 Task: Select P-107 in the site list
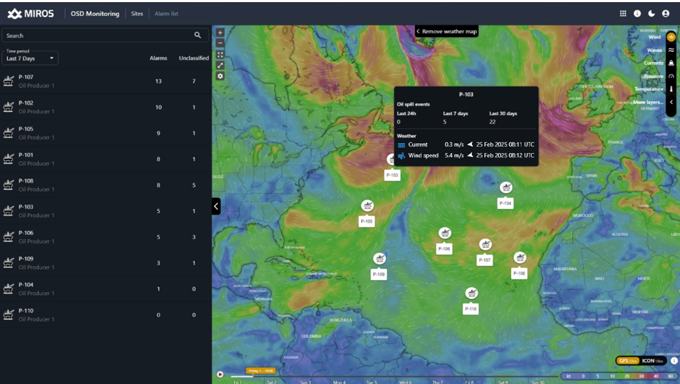104,81
